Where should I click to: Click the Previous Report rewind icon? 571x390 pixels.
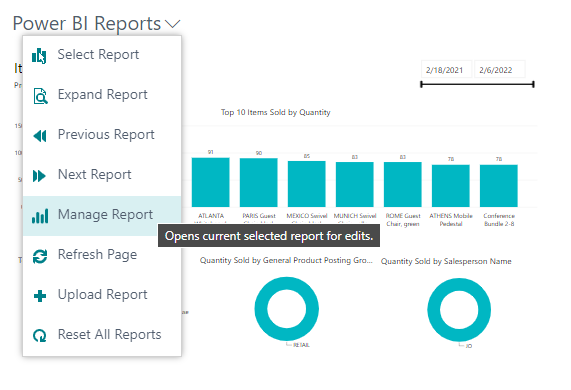pos(40,136)
